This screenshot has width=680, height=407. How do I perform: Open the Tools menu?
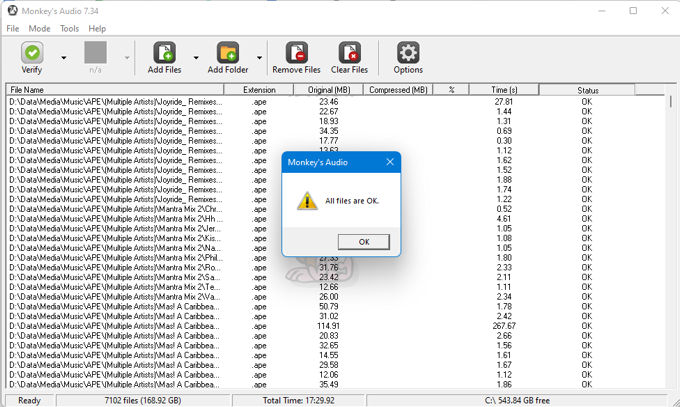(x=69, y=29)
